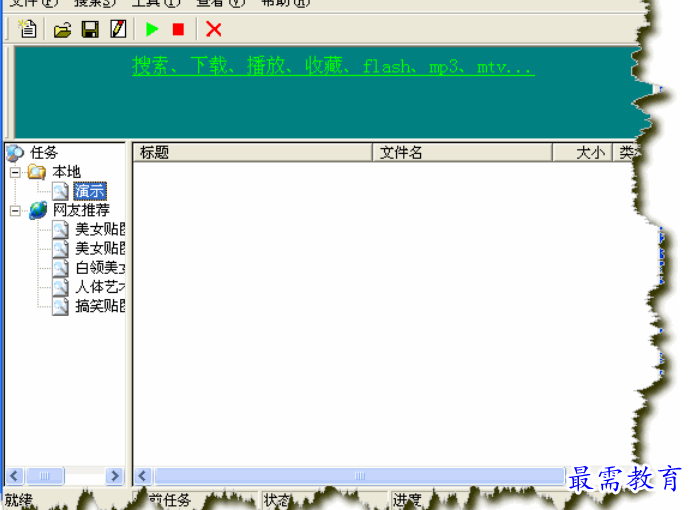This screenshot has height=510, width=690.
Task: Select the 人体艺 tree item
Action: pos(100,287)
